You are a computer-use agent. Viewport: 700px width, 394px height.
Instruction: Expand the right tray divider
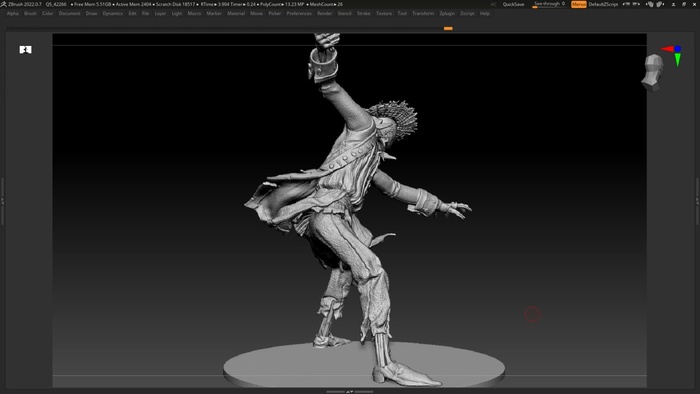pyautogui.click(x=697, y=201)
